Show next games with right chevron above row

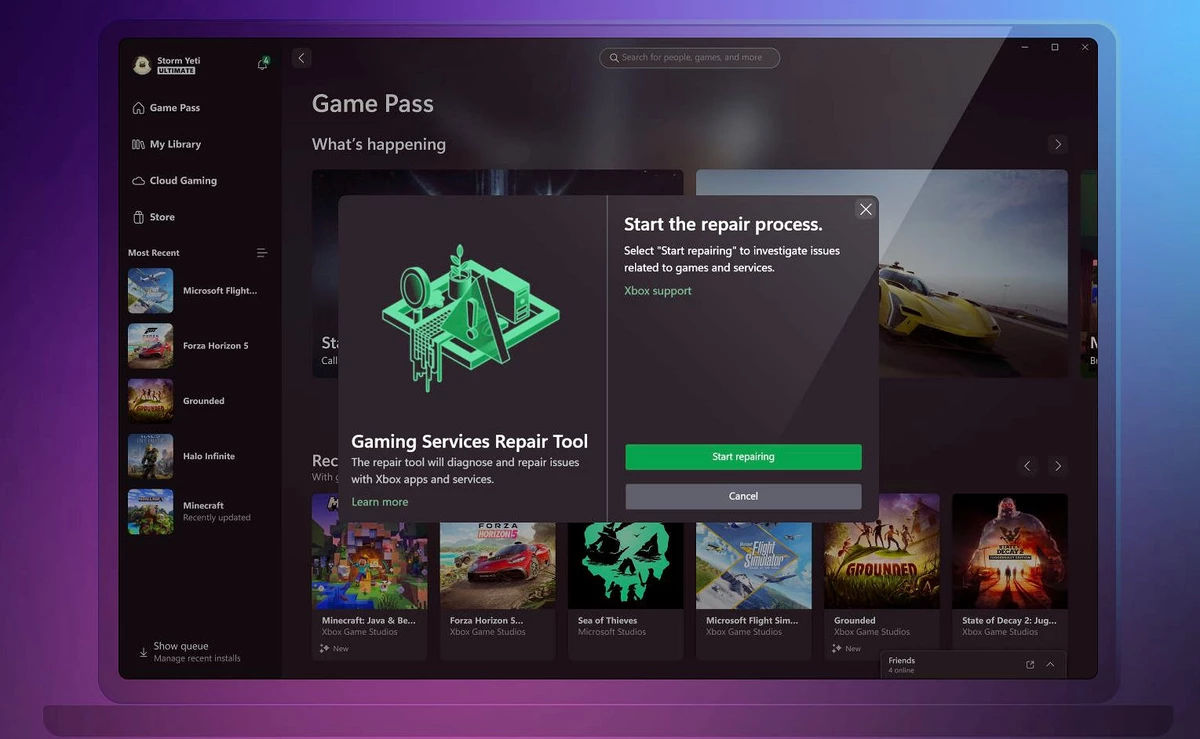click(1058, 466)
